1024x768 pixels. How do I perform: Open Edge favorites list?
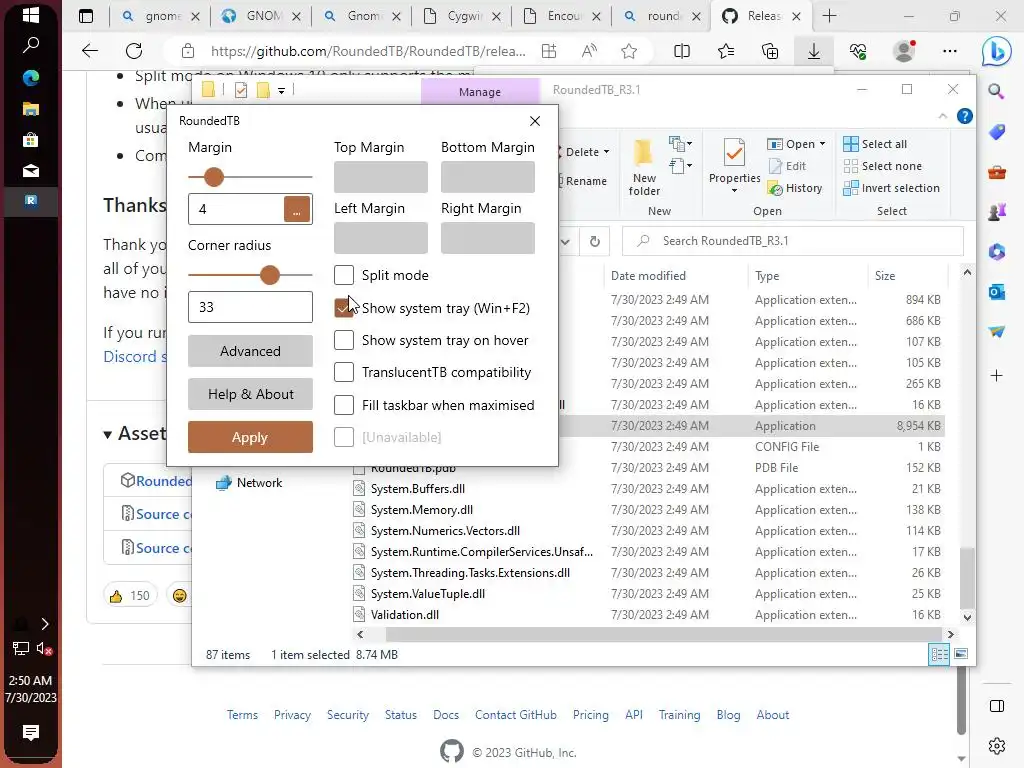click(726, 51)
